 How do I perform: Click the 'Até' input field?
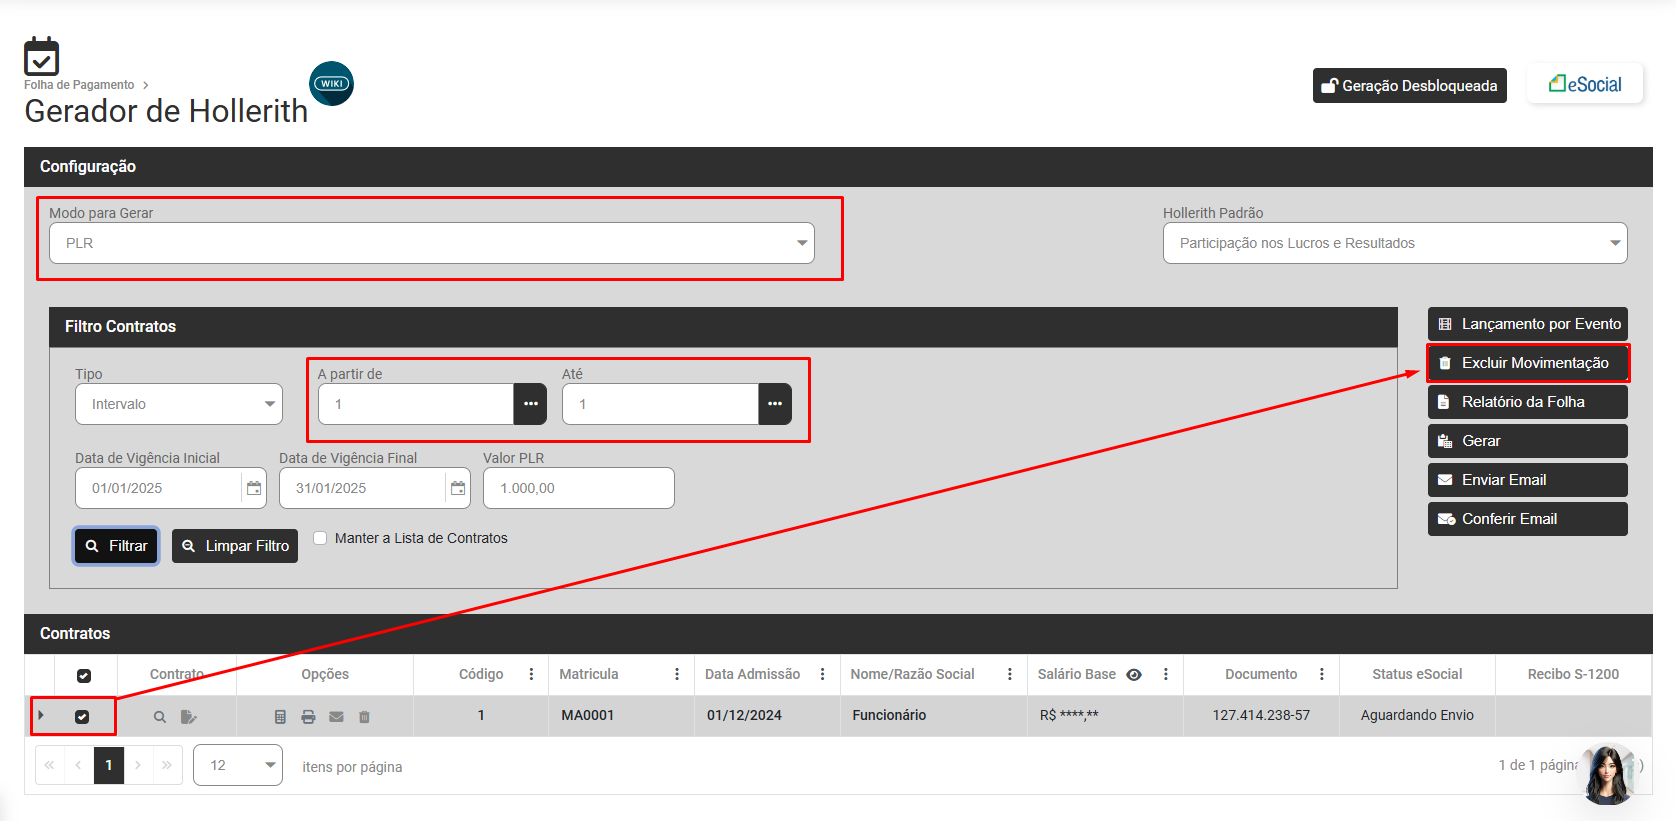point(660,404)
